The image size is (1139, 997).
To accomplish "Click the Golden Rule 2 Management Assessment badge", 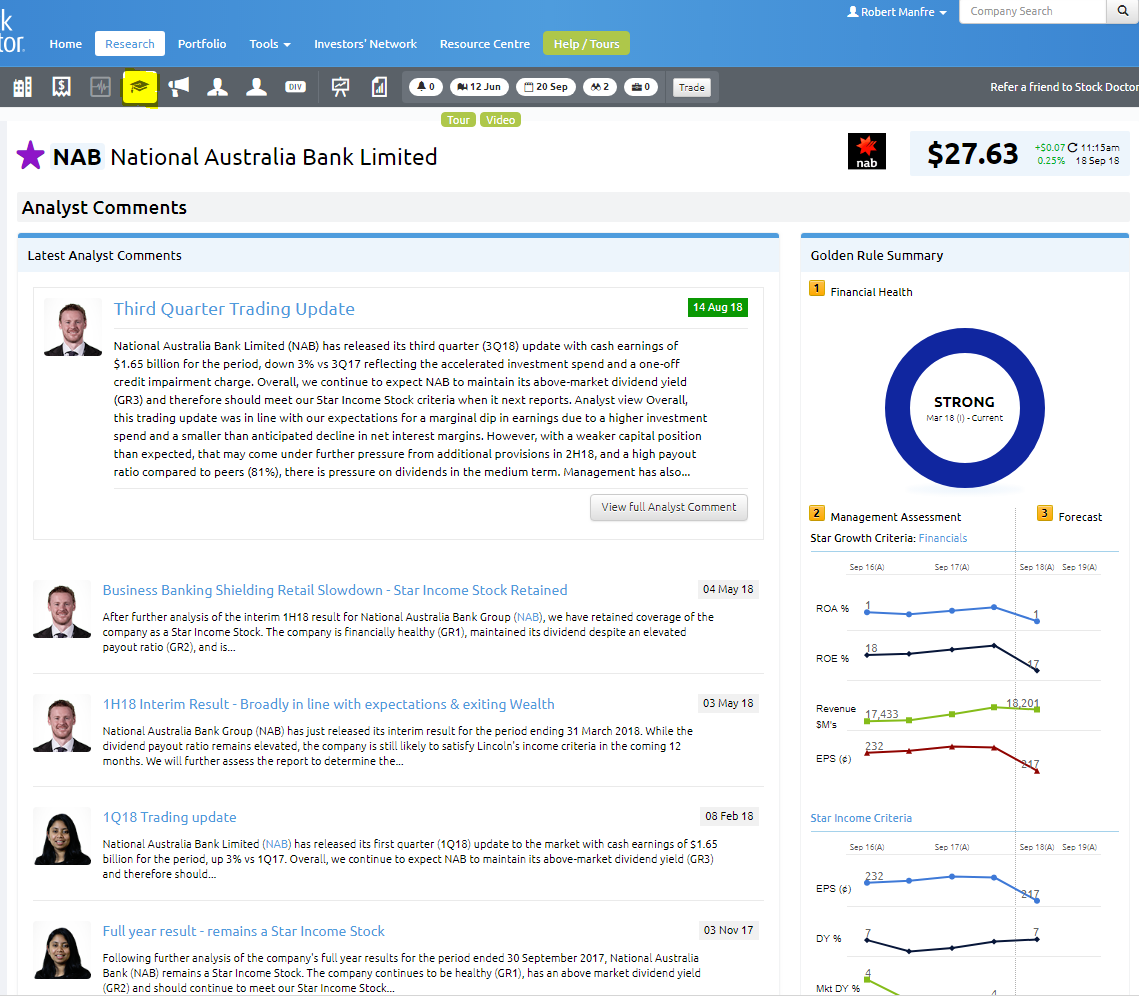I will pos(816,513).
